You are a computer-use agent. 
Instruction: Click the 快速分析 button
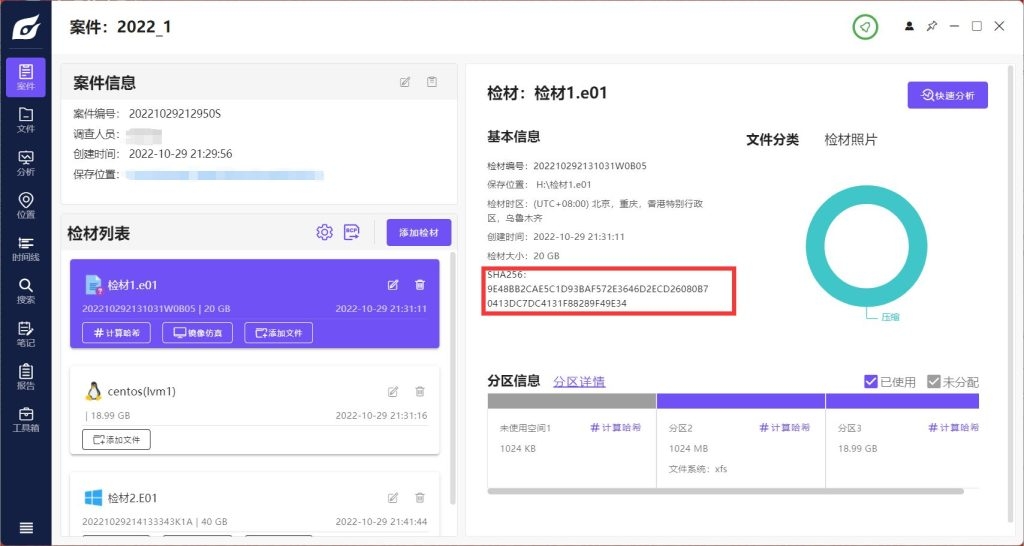[947, 95]
